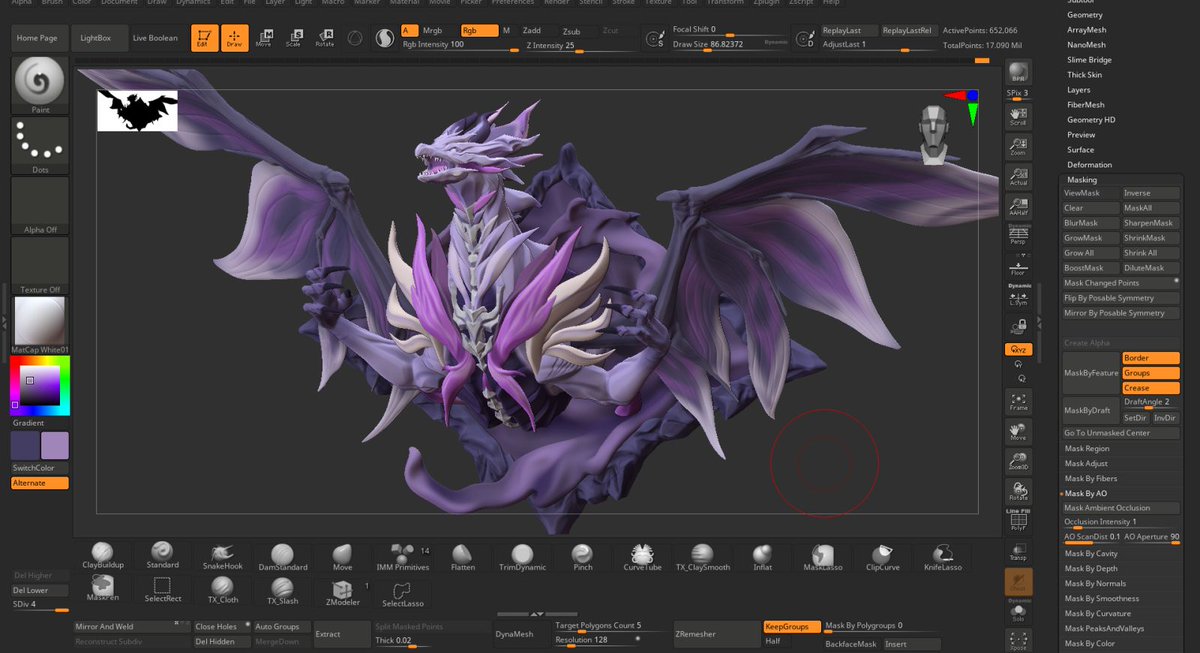This screenshot has width=1200, height=653.
Task: Open the Mask By Color section
Action: tap(1090, 643)
